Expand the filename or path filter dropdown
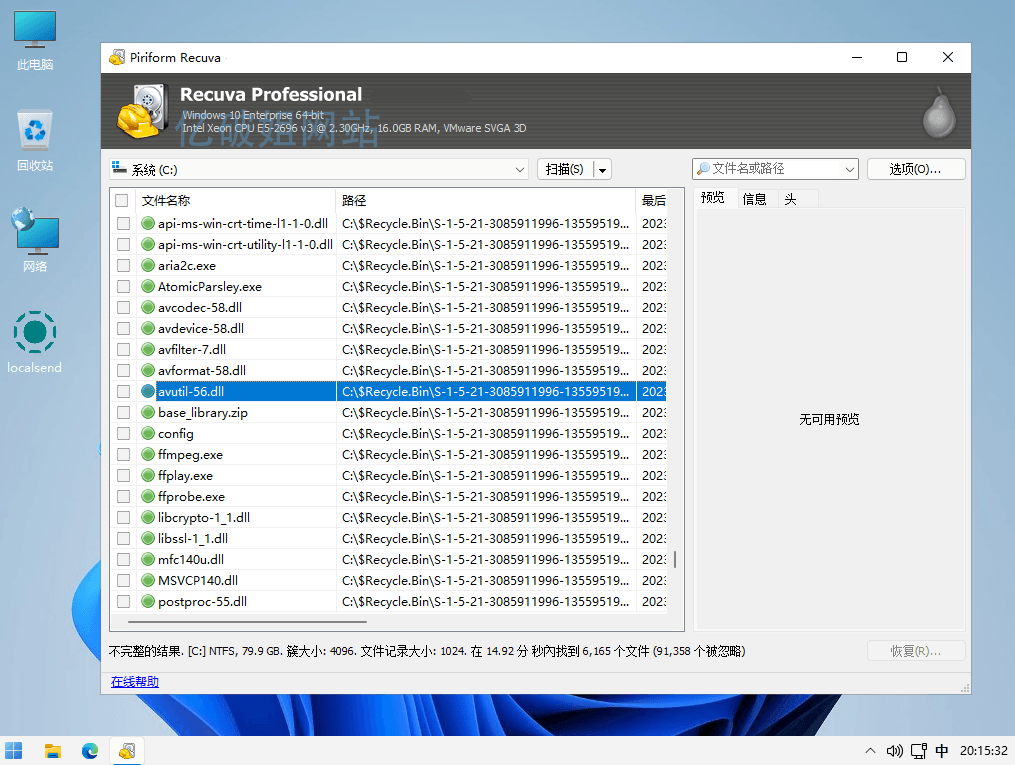This screenshot has height=765, width=1015. click(x=850, y=170)
